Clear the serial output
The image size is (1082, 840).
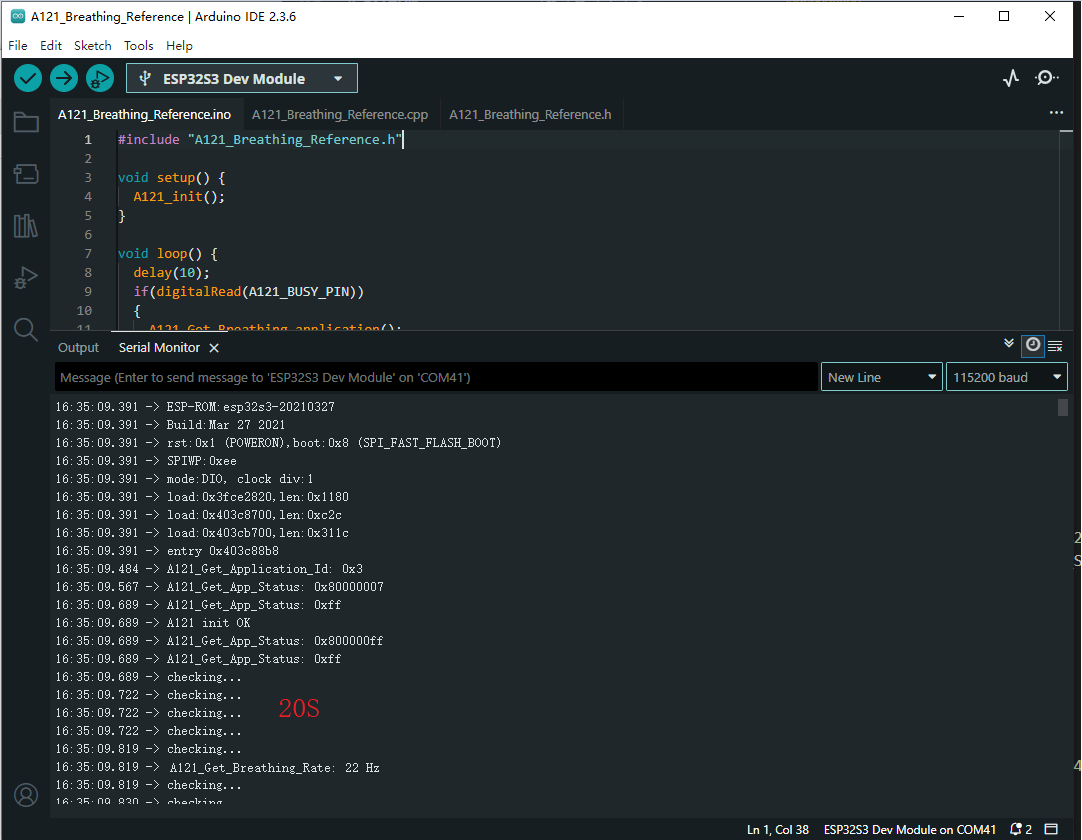[x=1055, y=346]
